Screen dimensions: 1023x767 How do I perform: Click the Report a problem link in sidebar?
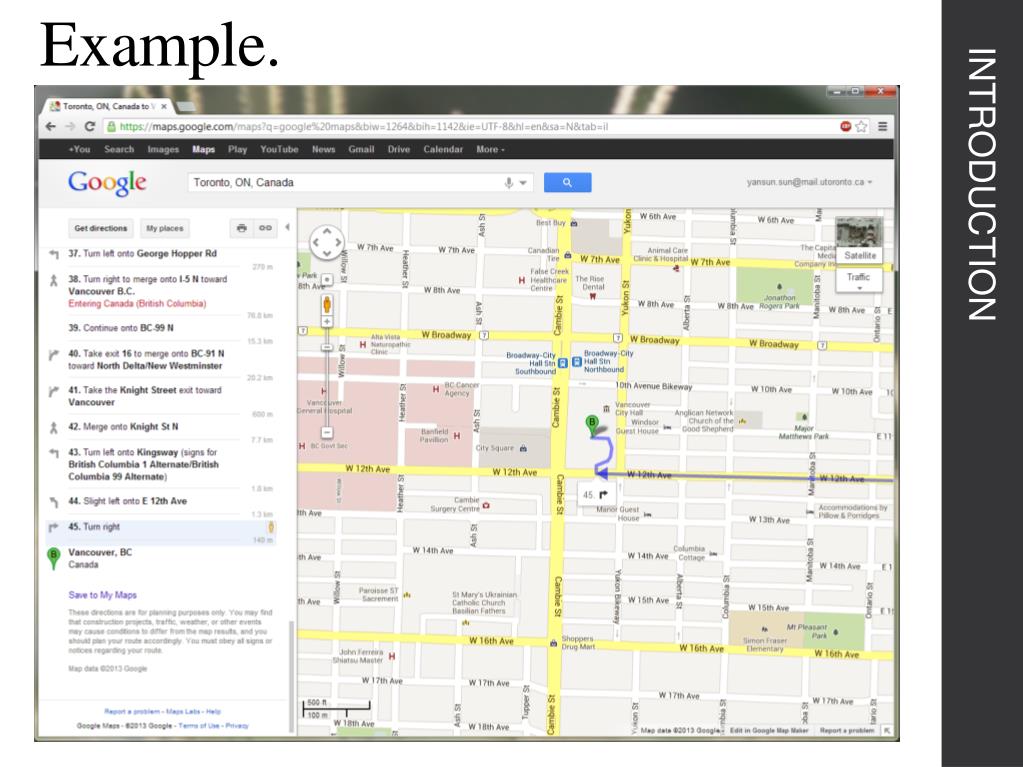(133, 712)
